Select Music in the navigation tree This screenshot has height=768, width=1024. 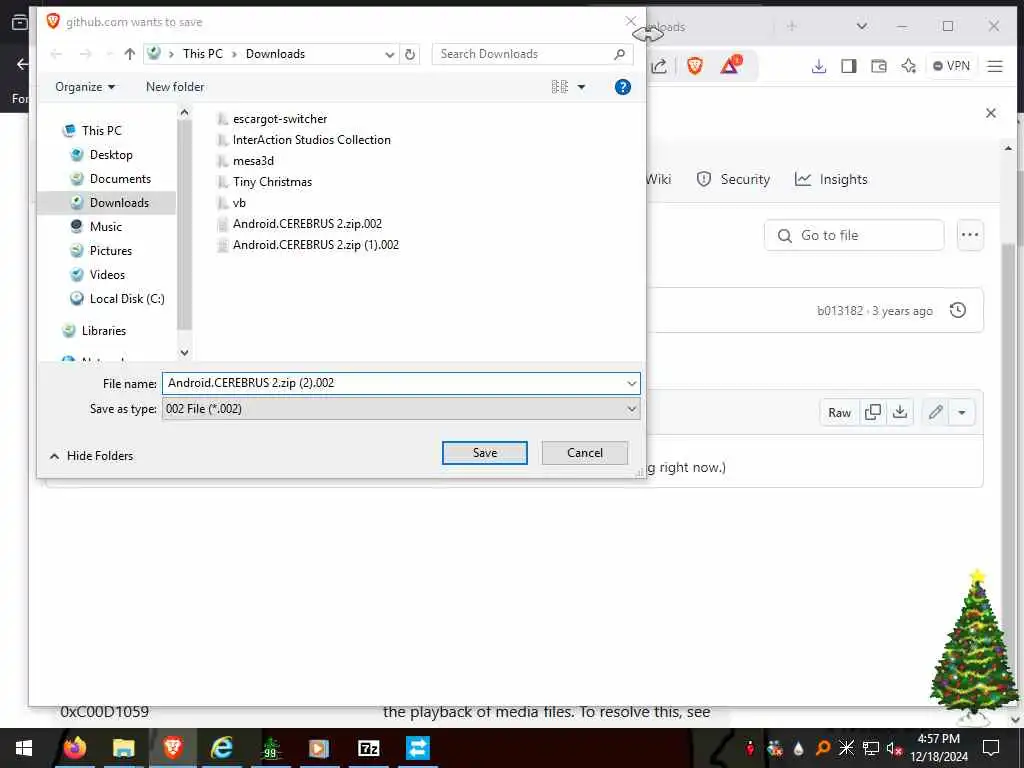click(106, 227)
